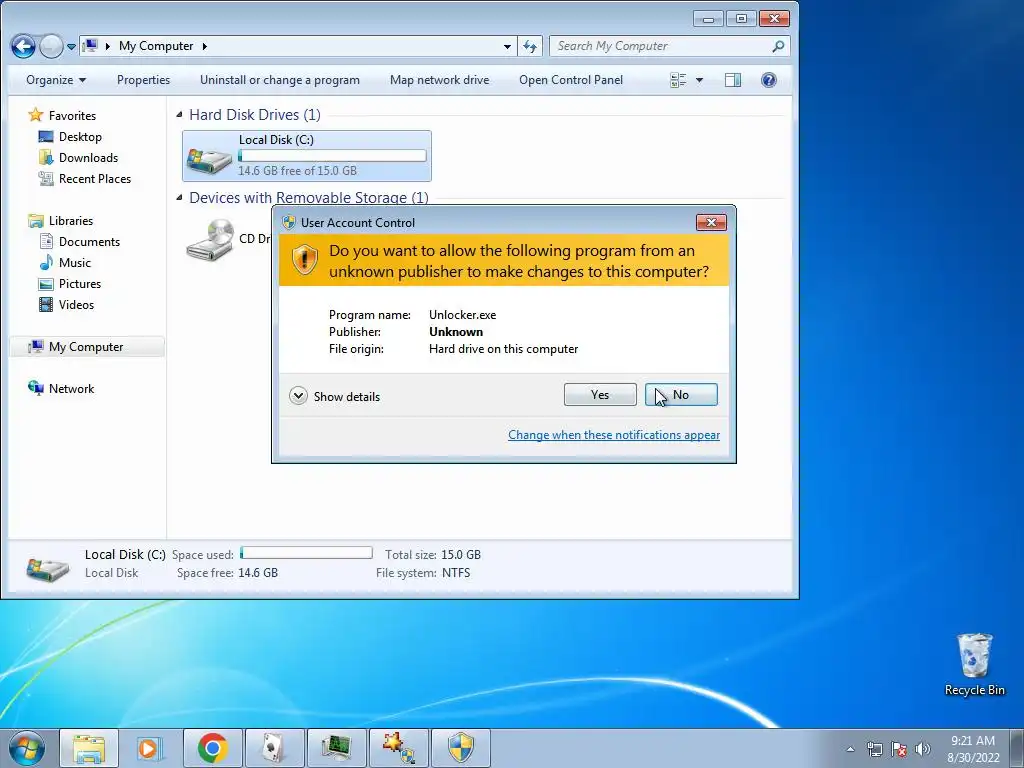This screenshot has width=1024, height=768.
Task: Open Documents library
Action: [x=89, y=242]
